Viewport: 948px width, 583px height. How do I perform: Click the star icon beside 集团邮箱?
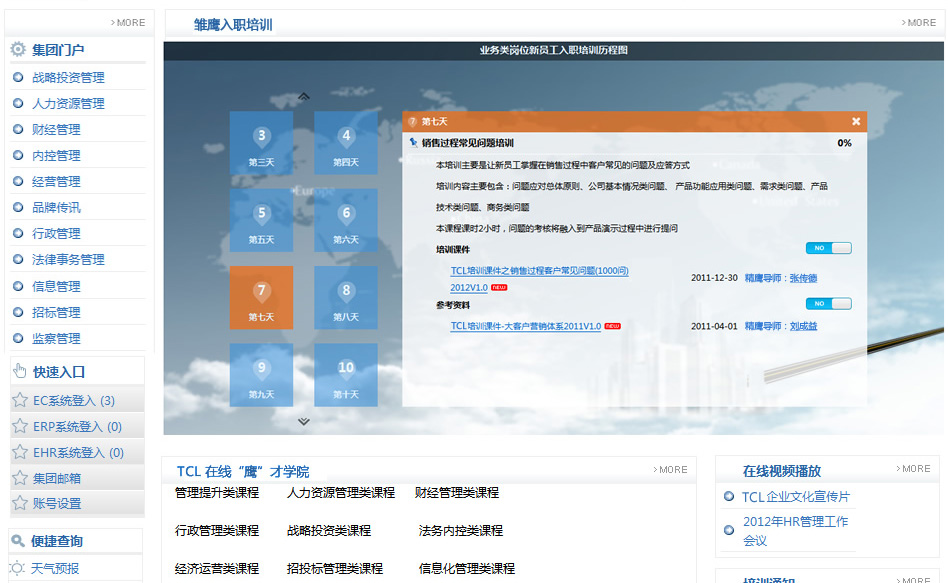[20, 478]
